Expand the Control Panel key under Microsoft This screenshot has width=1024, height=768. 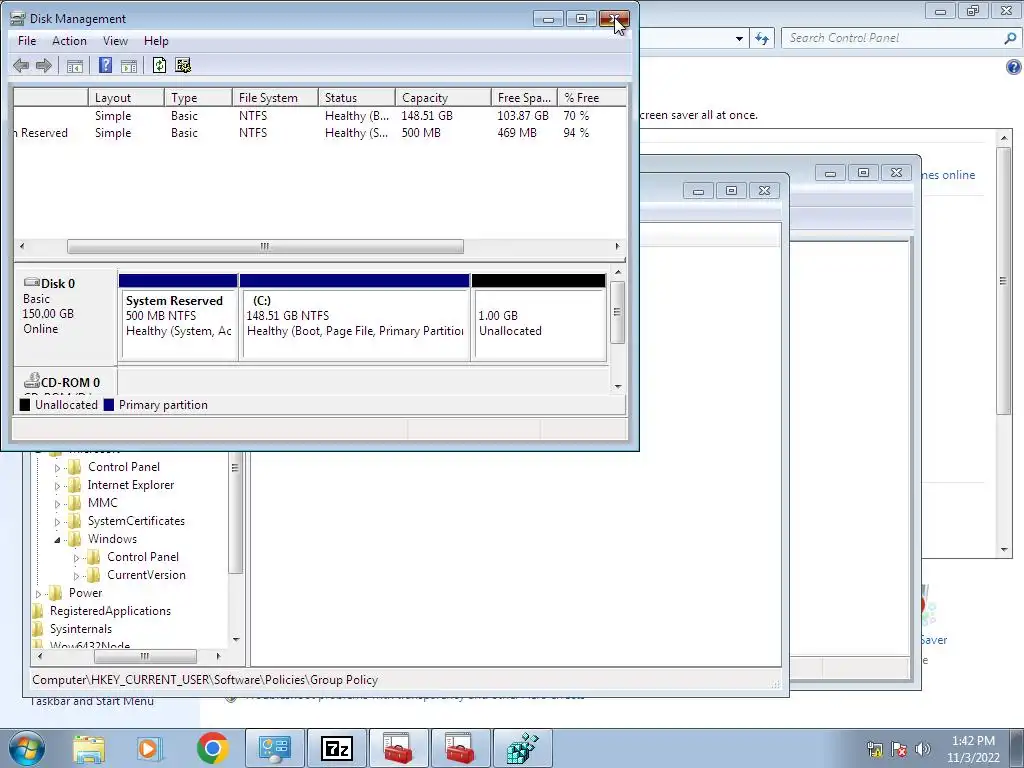click(57, 468)
